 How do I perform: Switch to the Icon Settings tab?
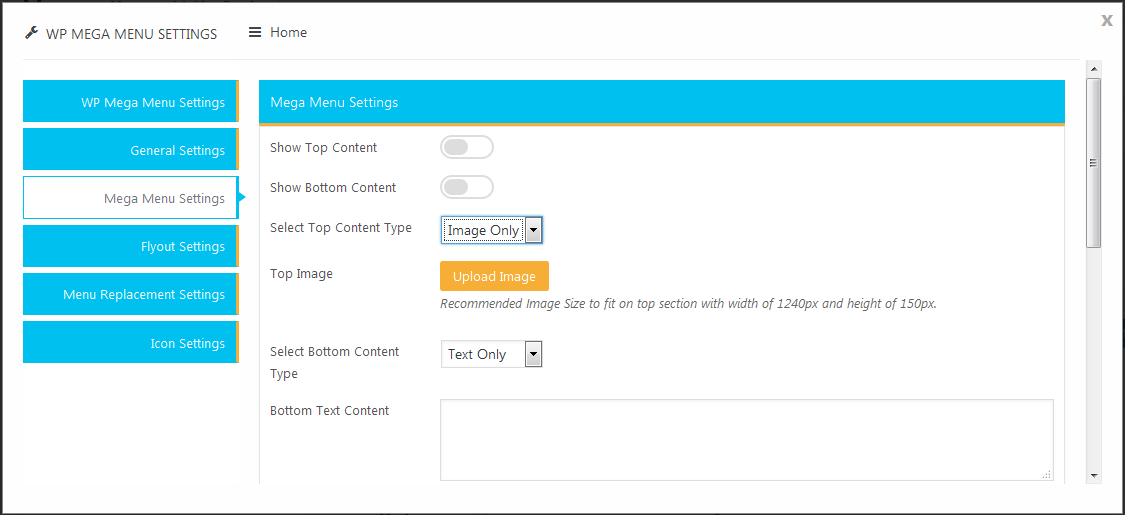(x=131, y=343)
